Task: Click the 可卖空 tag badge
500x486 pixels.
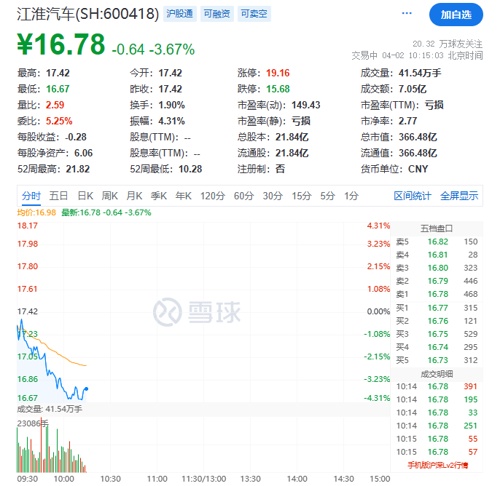Action: (254, 14)
